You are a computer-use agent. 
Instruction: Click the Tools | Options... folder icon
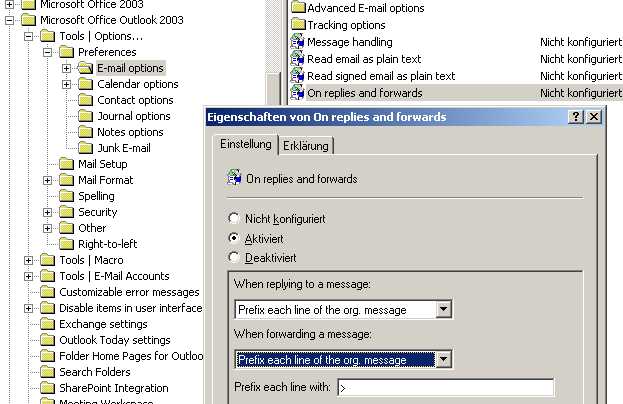47,36
